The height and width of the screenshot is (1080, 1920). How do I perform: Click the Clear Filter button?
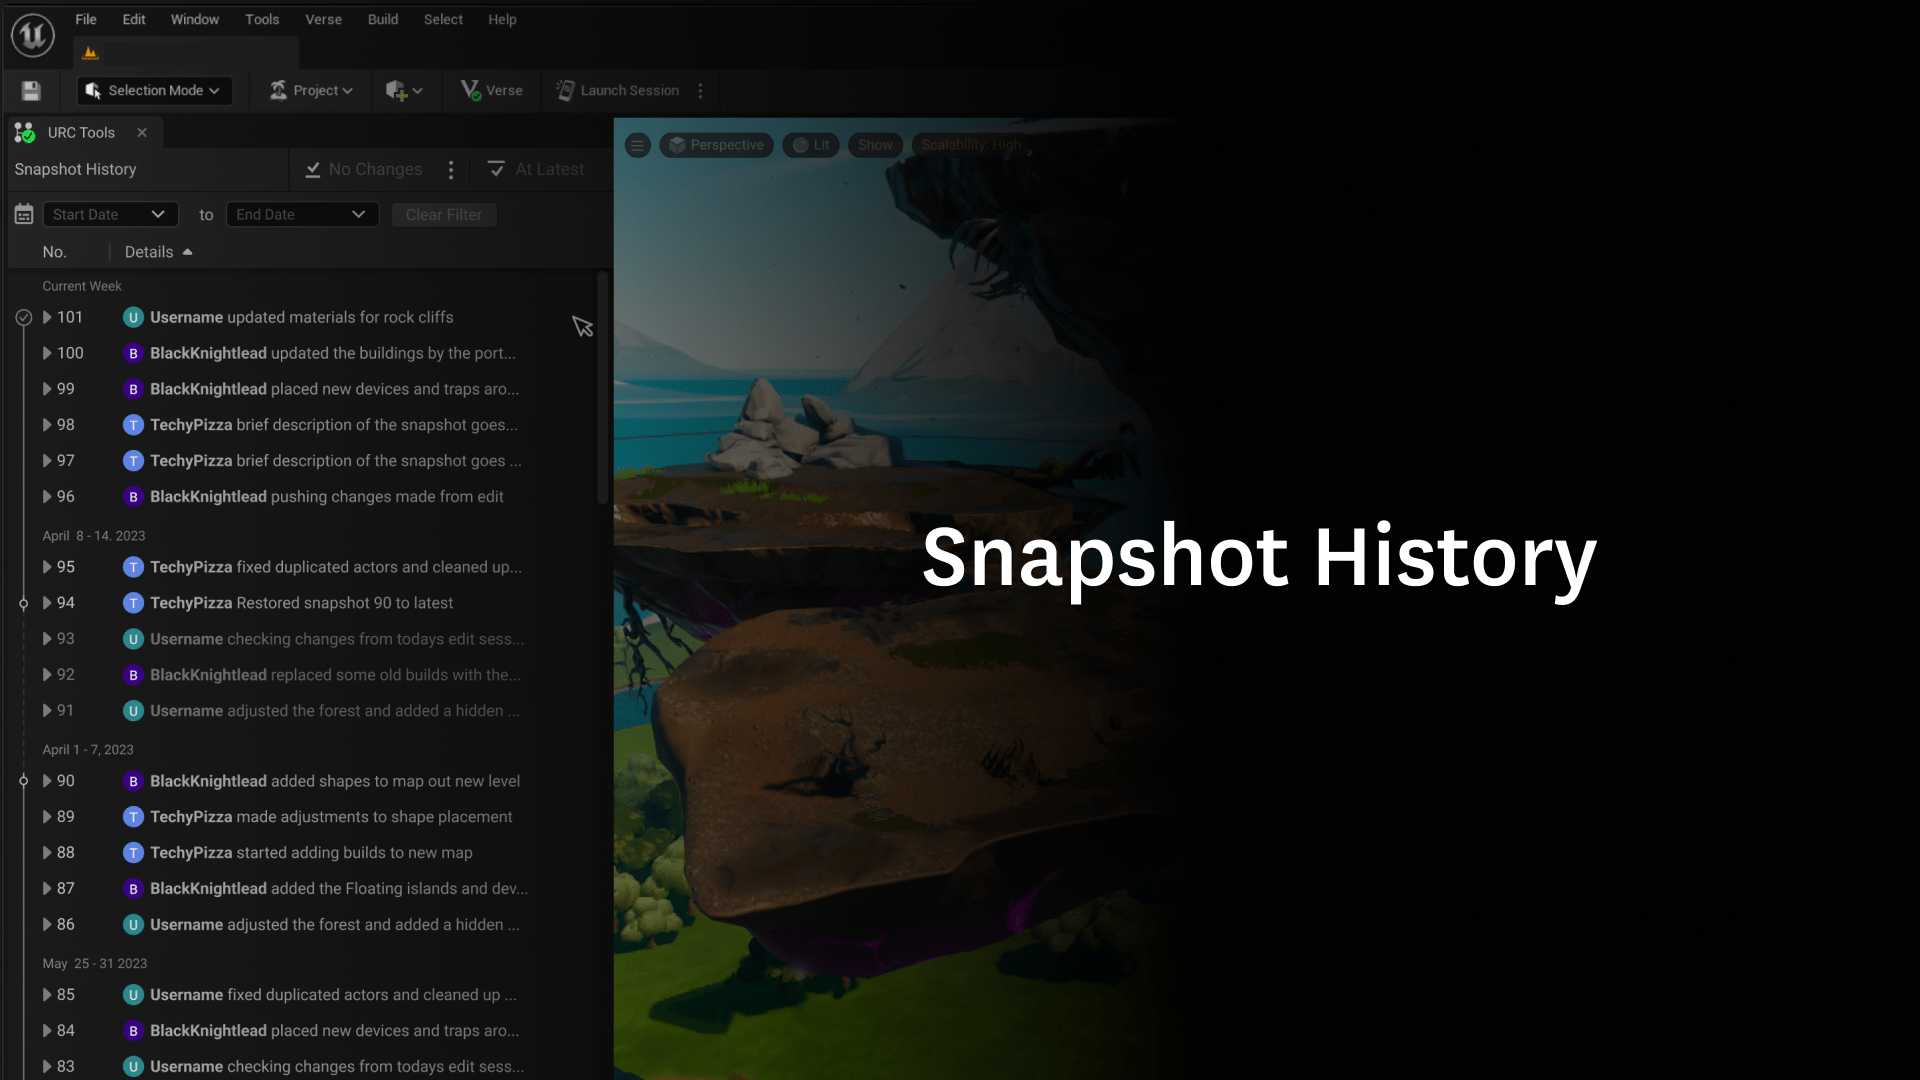click(x=443, y=215)
